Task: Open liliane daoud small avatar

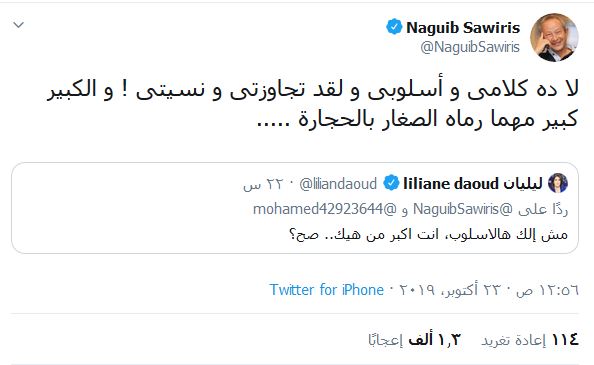Action: 558,183
